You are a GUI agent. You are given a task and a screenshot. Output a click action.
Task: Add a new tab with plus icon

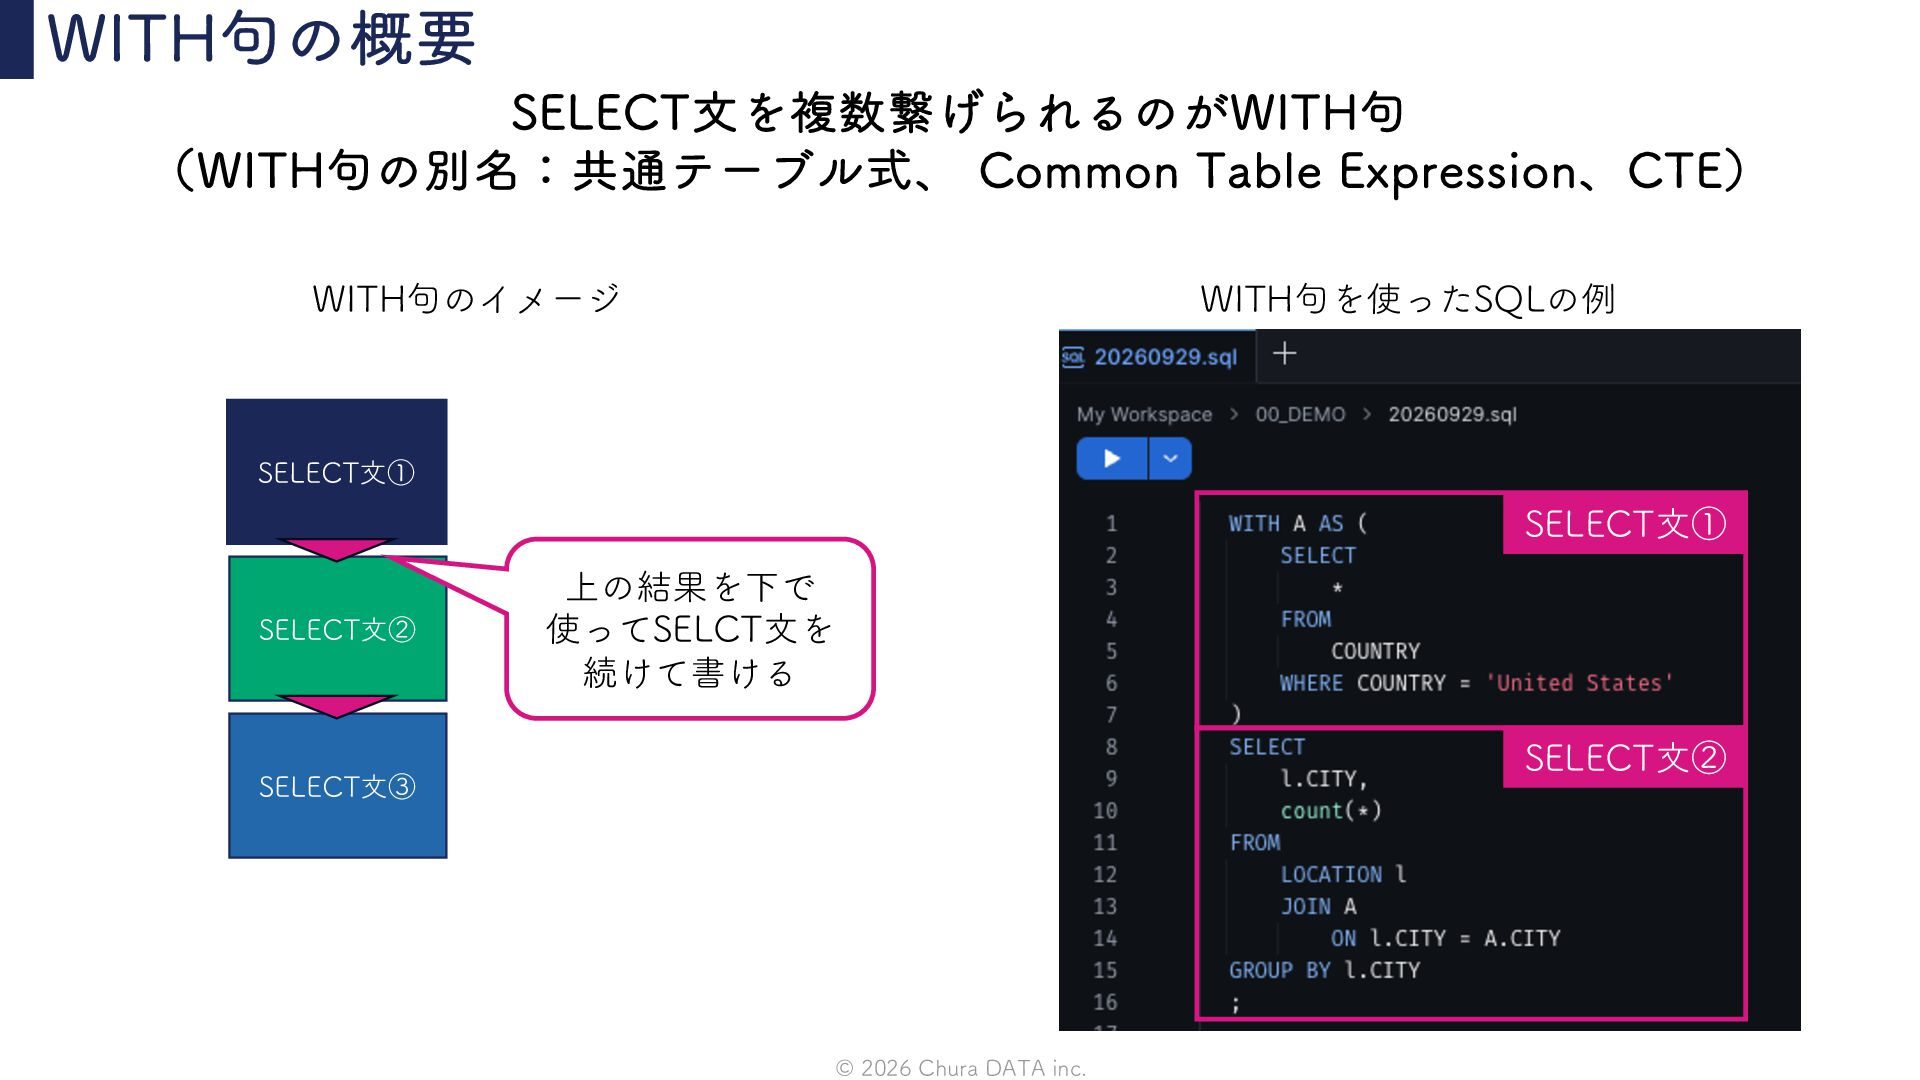click(x=1285, y=353)
